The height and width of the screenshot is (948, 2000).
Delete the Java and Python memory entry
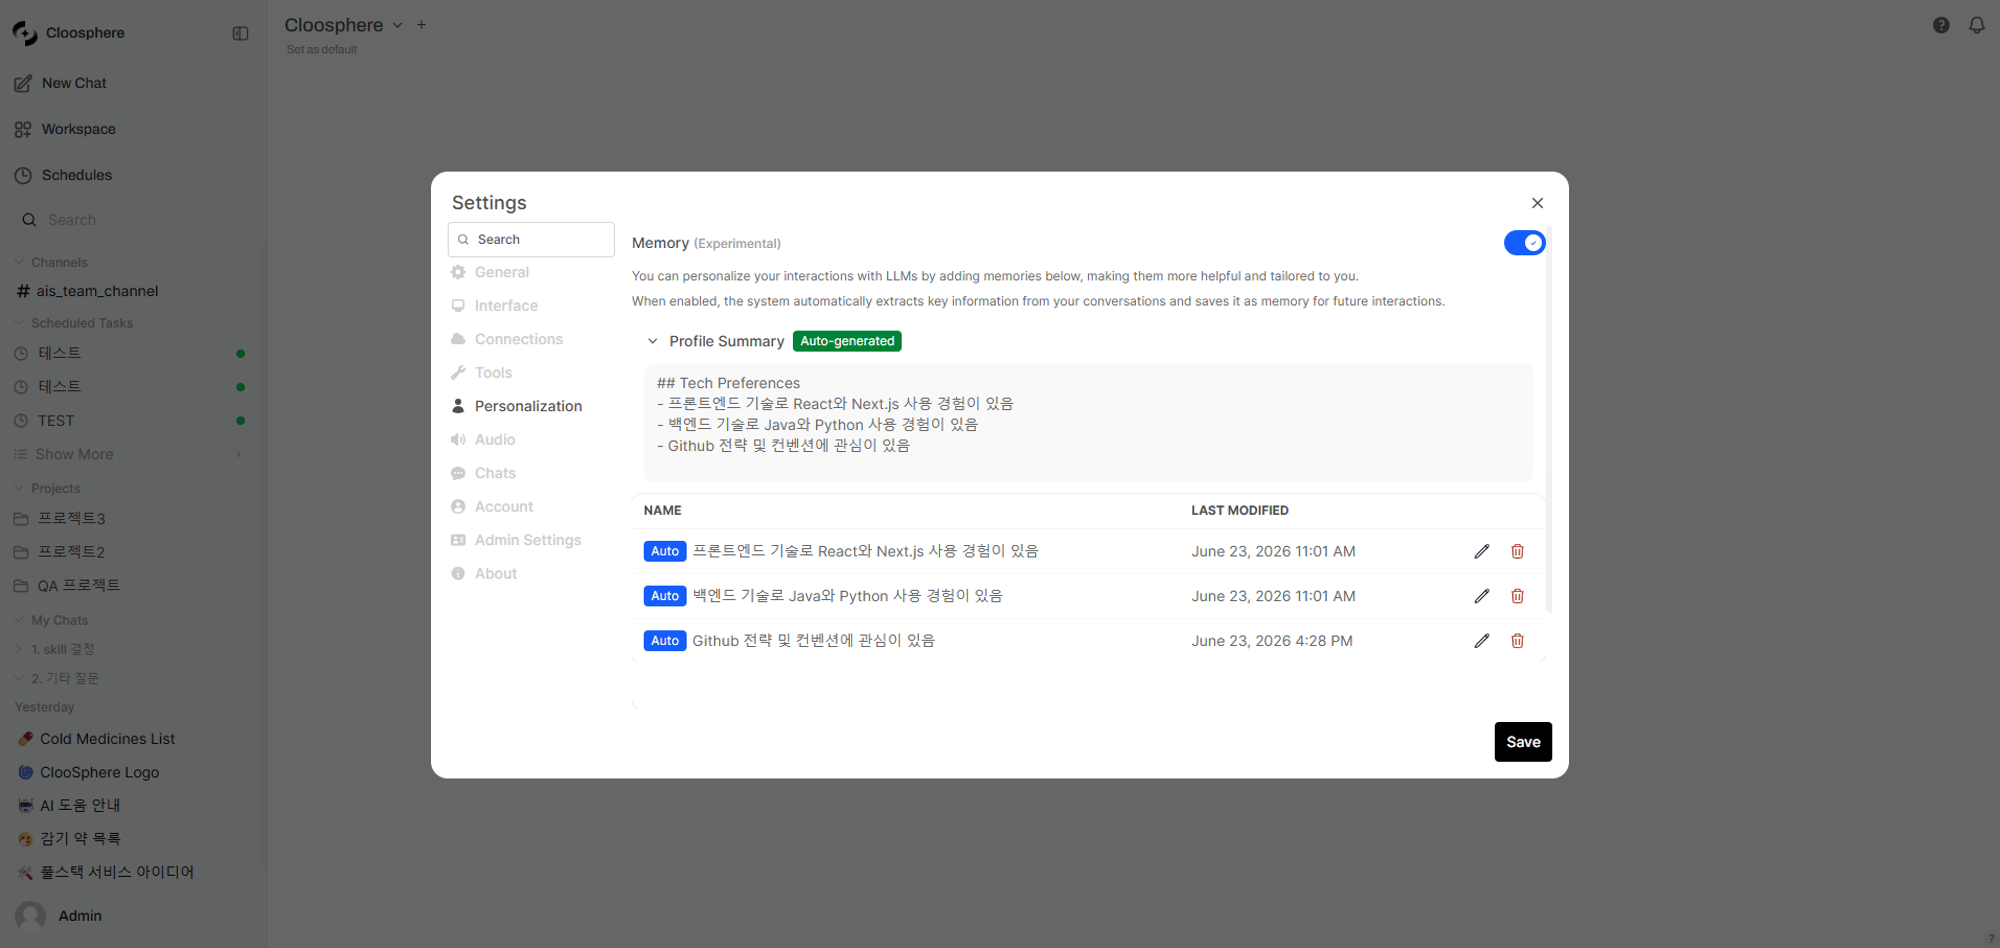1517,596
